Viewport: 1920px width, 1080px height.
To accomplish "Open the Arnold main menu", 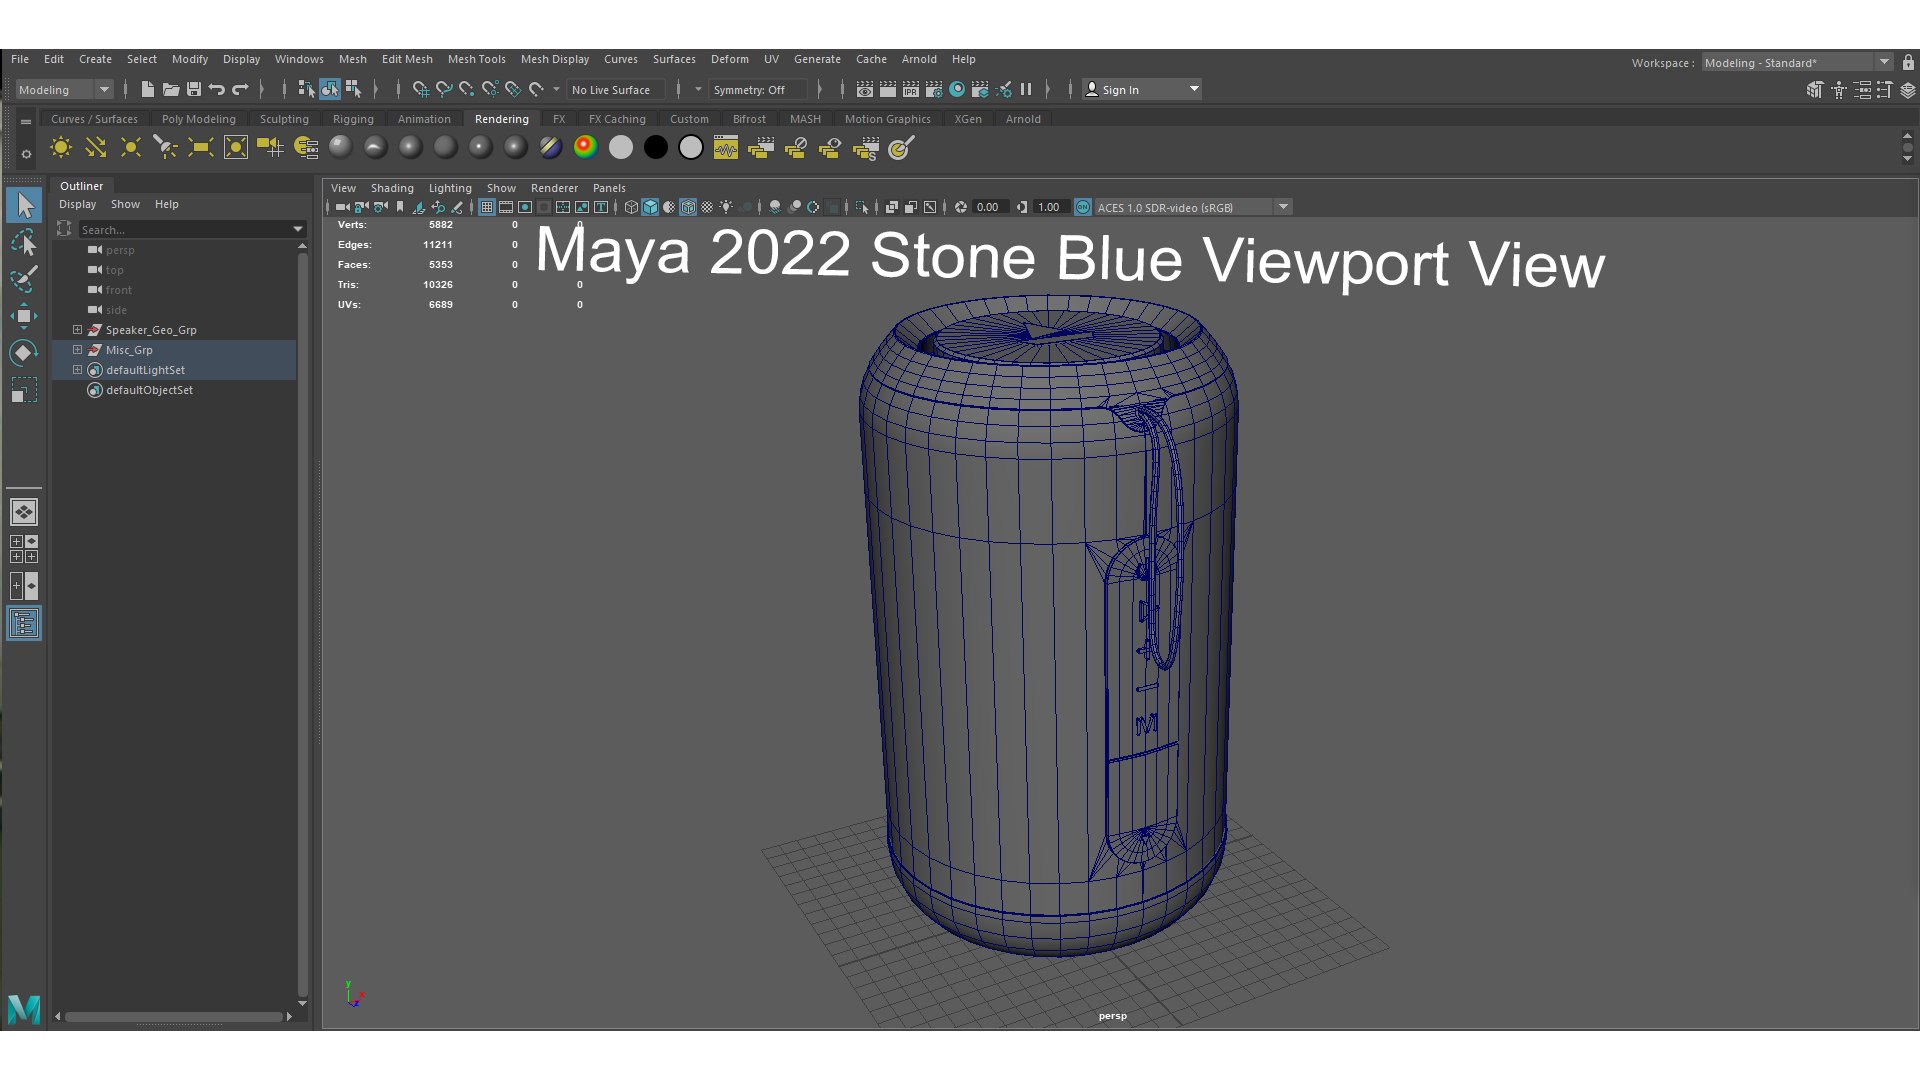I will tap(918, 59).
